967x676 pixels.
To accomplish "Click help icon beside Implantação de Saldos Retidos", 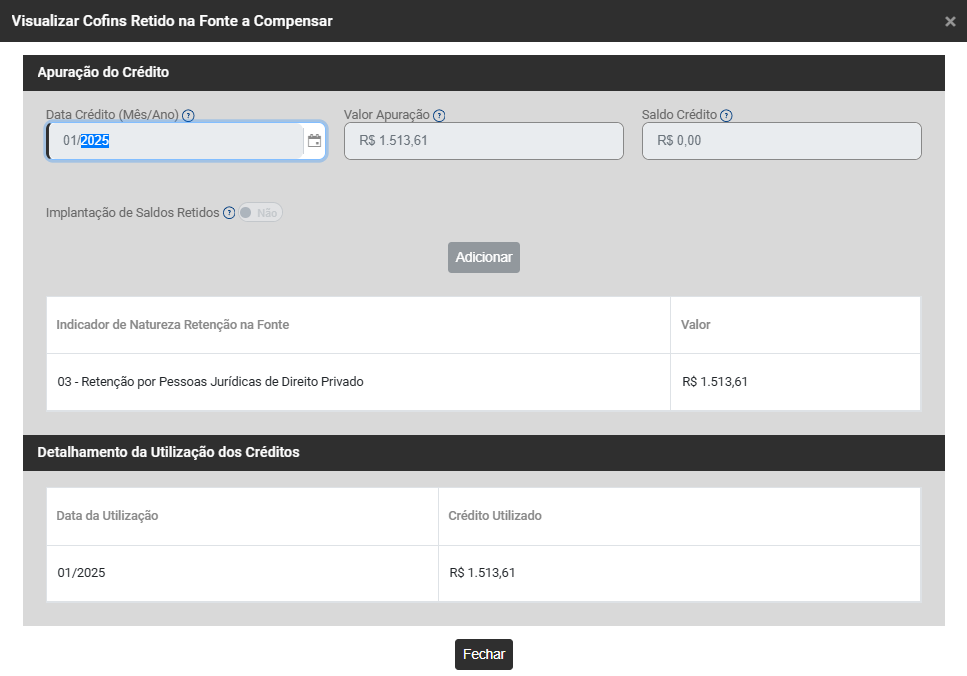I will 229,213.
